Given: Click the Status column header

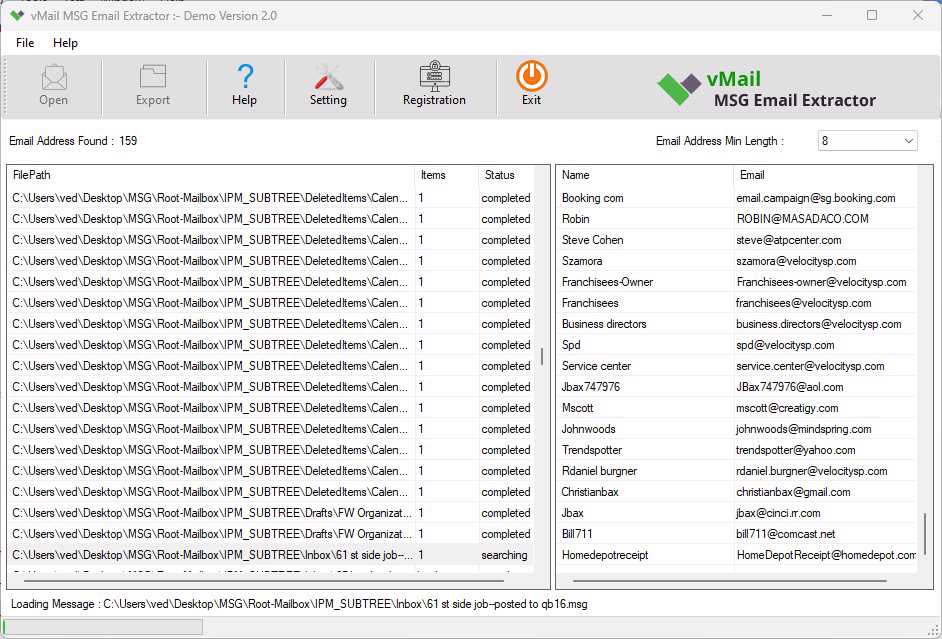Looking at the screenshot, I should pos(506,175).
